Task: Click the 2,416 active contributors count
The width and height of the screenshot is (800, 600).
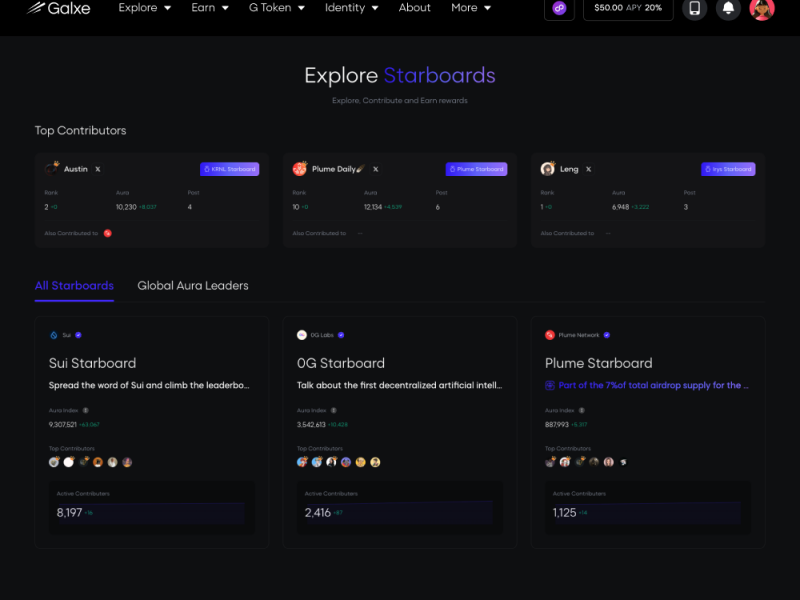Action: coord(318,513)
